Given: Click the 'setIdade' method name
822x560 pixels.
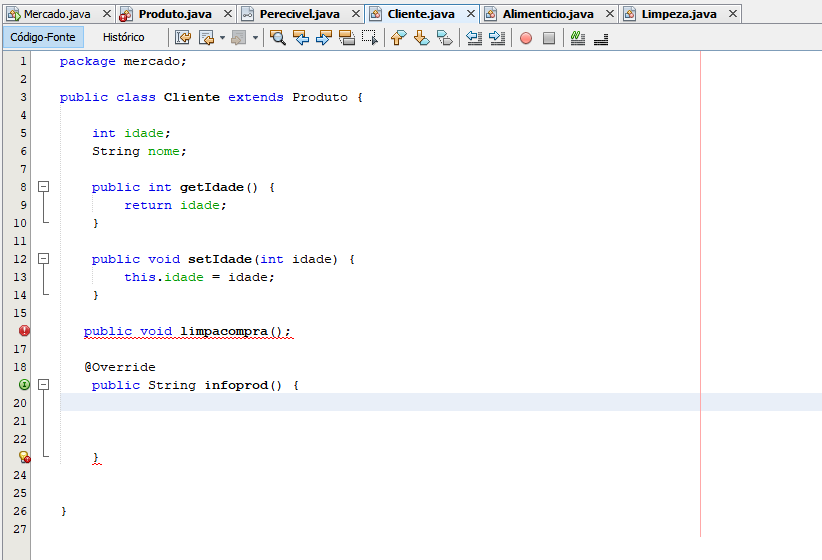Looking at the screenshot, I should click(x=220, y=259).
